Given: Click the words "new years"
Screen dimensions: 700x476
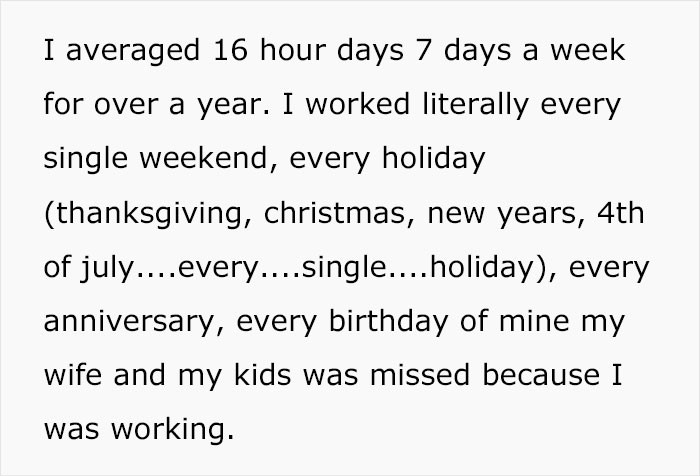Looking at the screenshot, I should pos(495,213).
